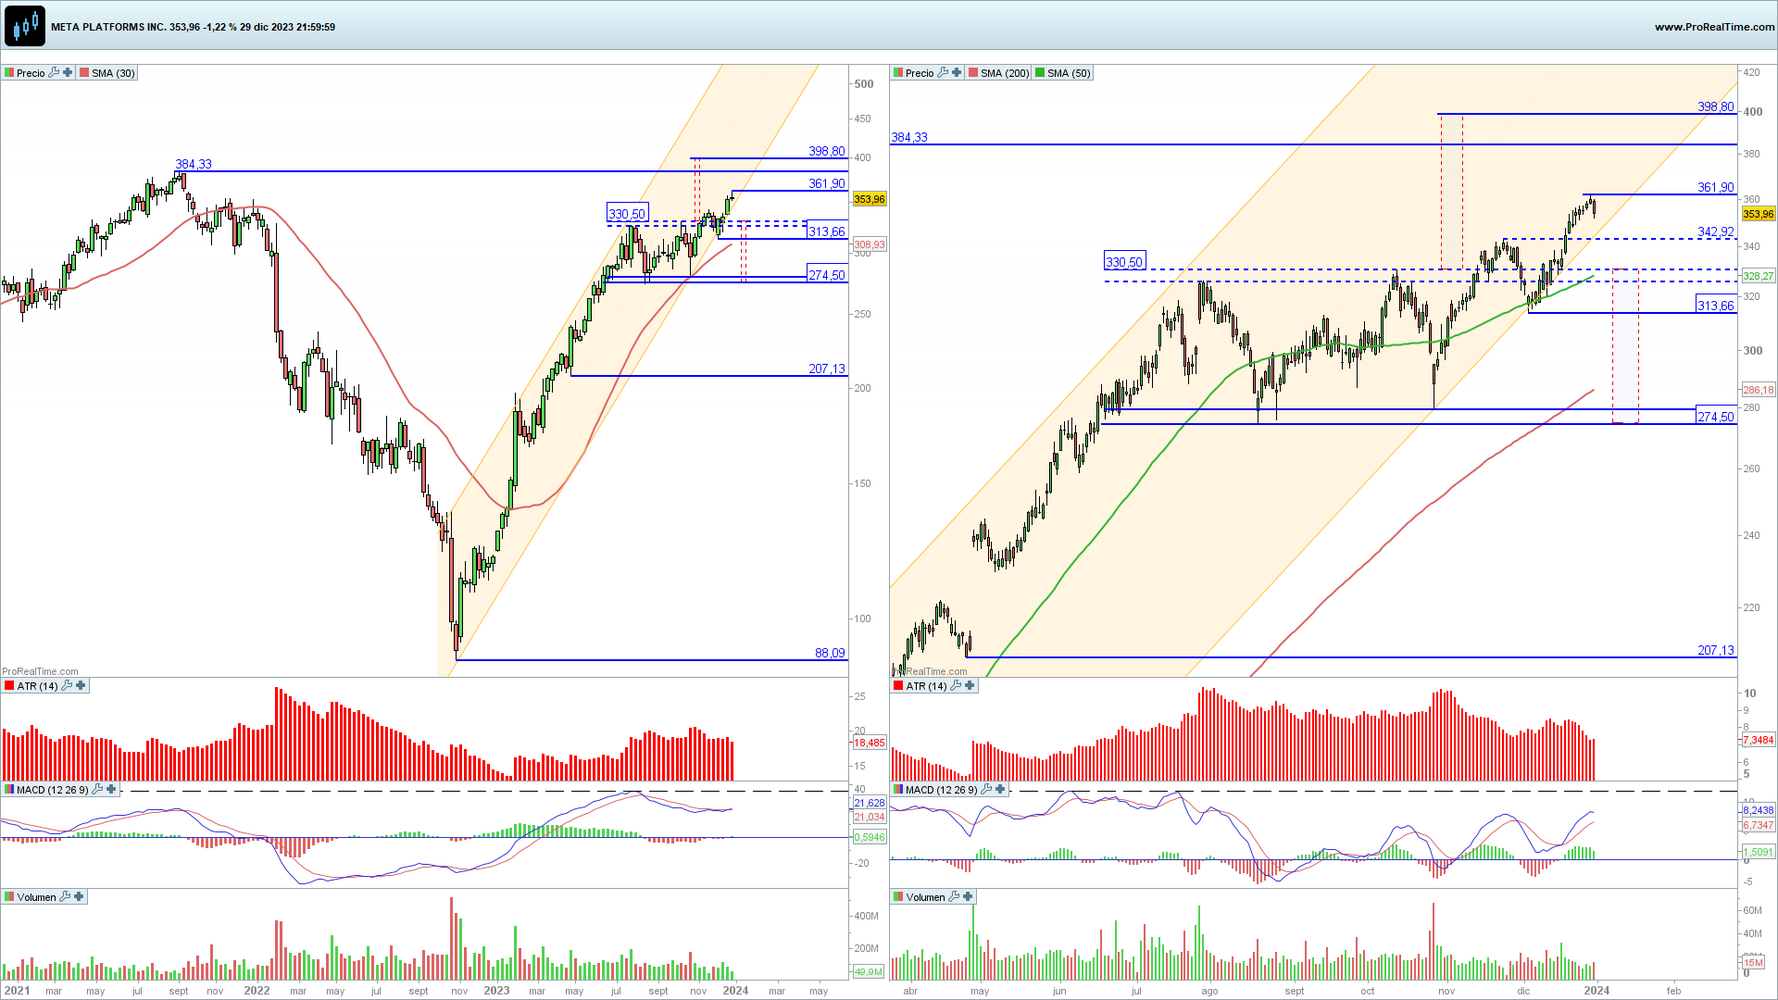Click the 88,09 level label in left chart
This screenshot has height=1000, width=1778.
(x=830, y=653)
